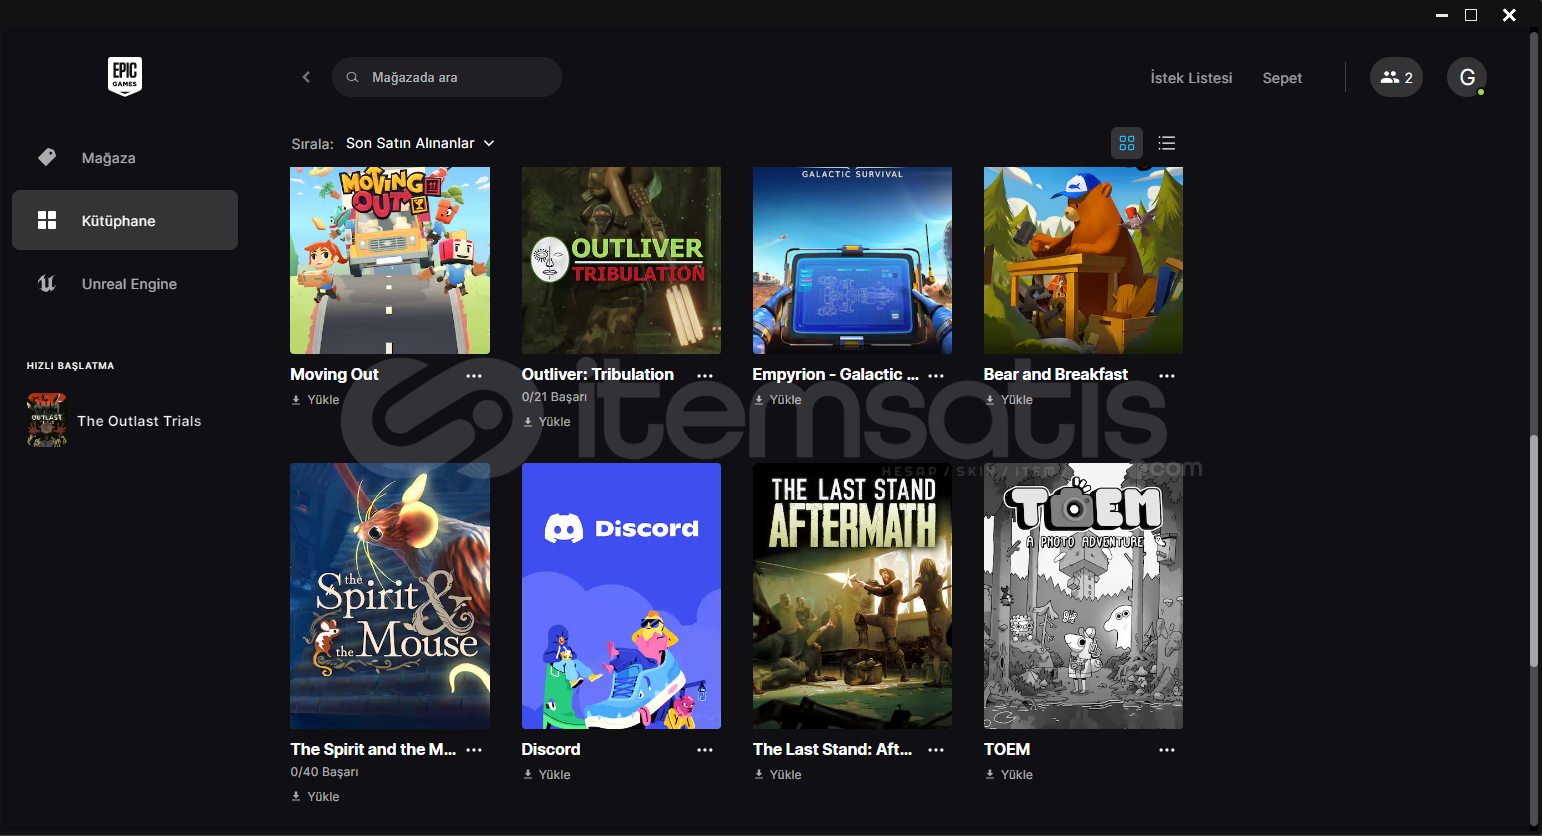Click The Spirit and the M... title text
This screenshot has width=1542, height=836.
373,750
